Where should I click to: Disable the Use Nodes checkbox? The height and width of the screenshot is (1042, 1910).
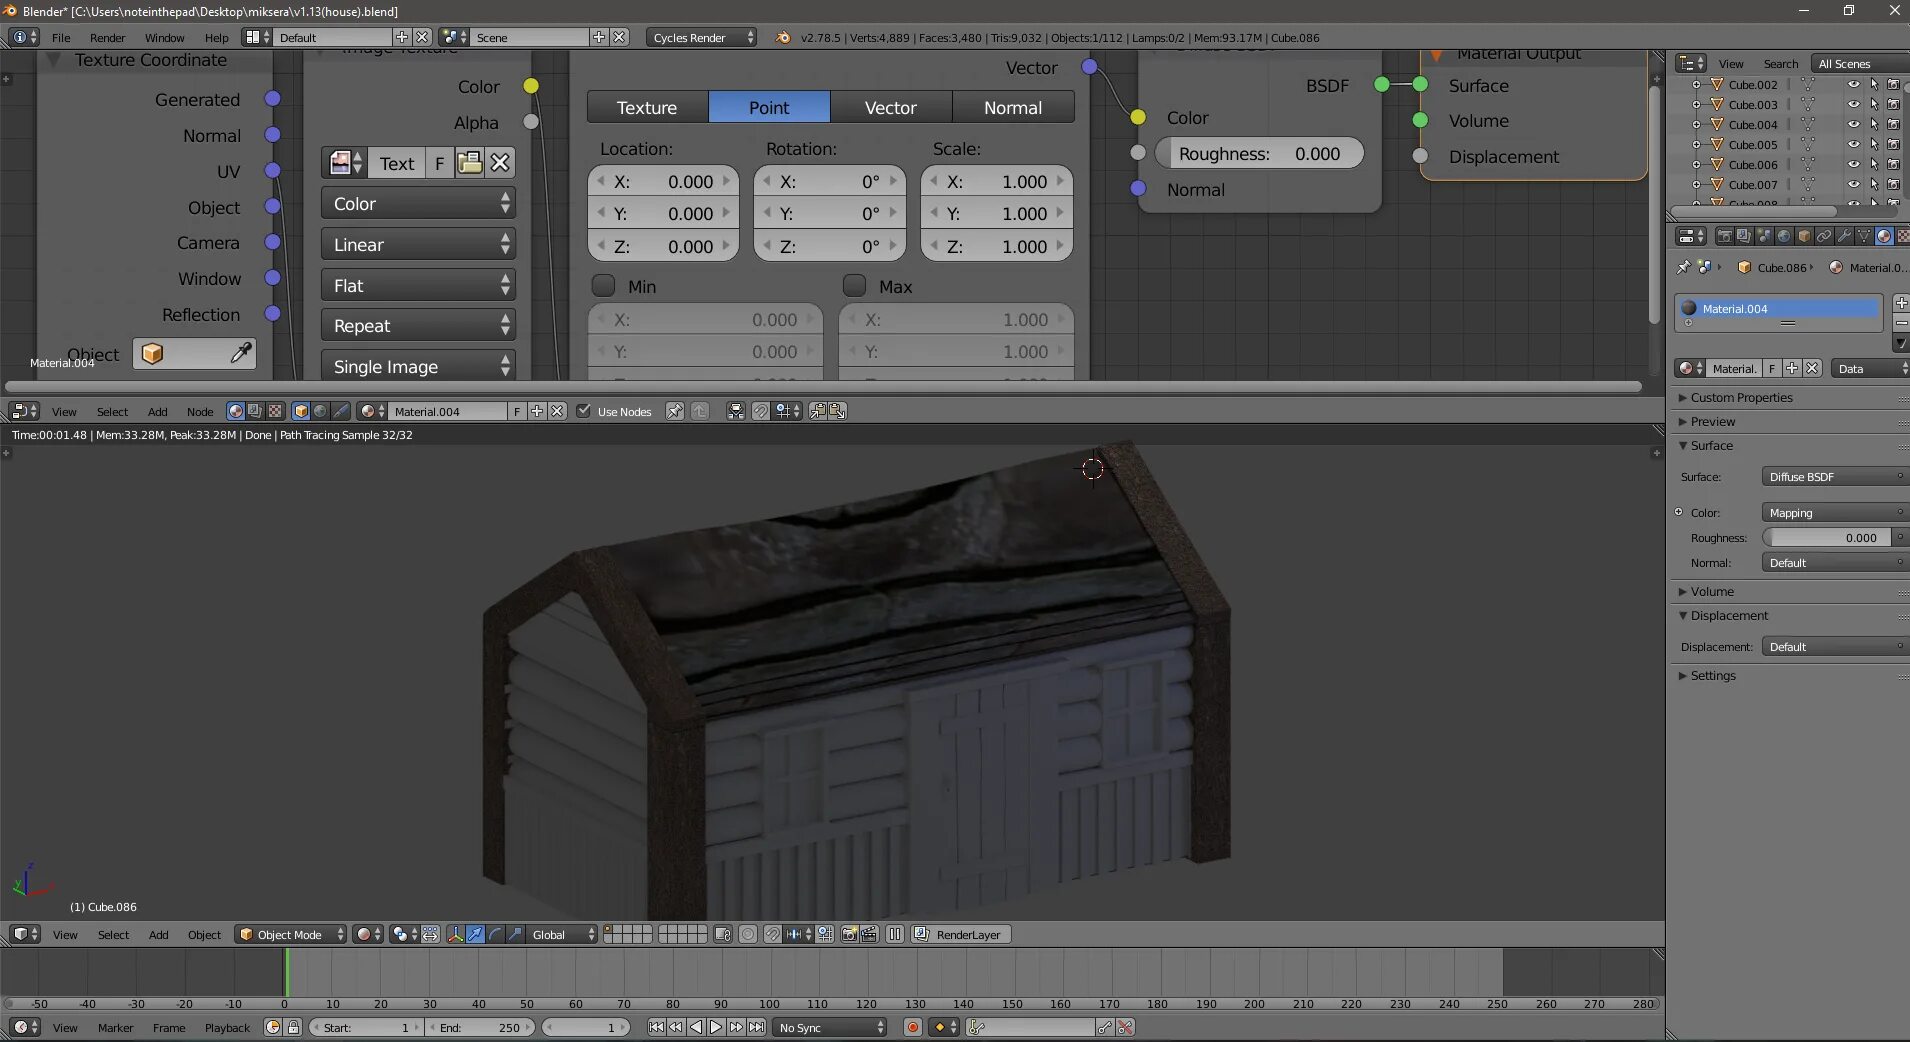[x=584, y=411]
